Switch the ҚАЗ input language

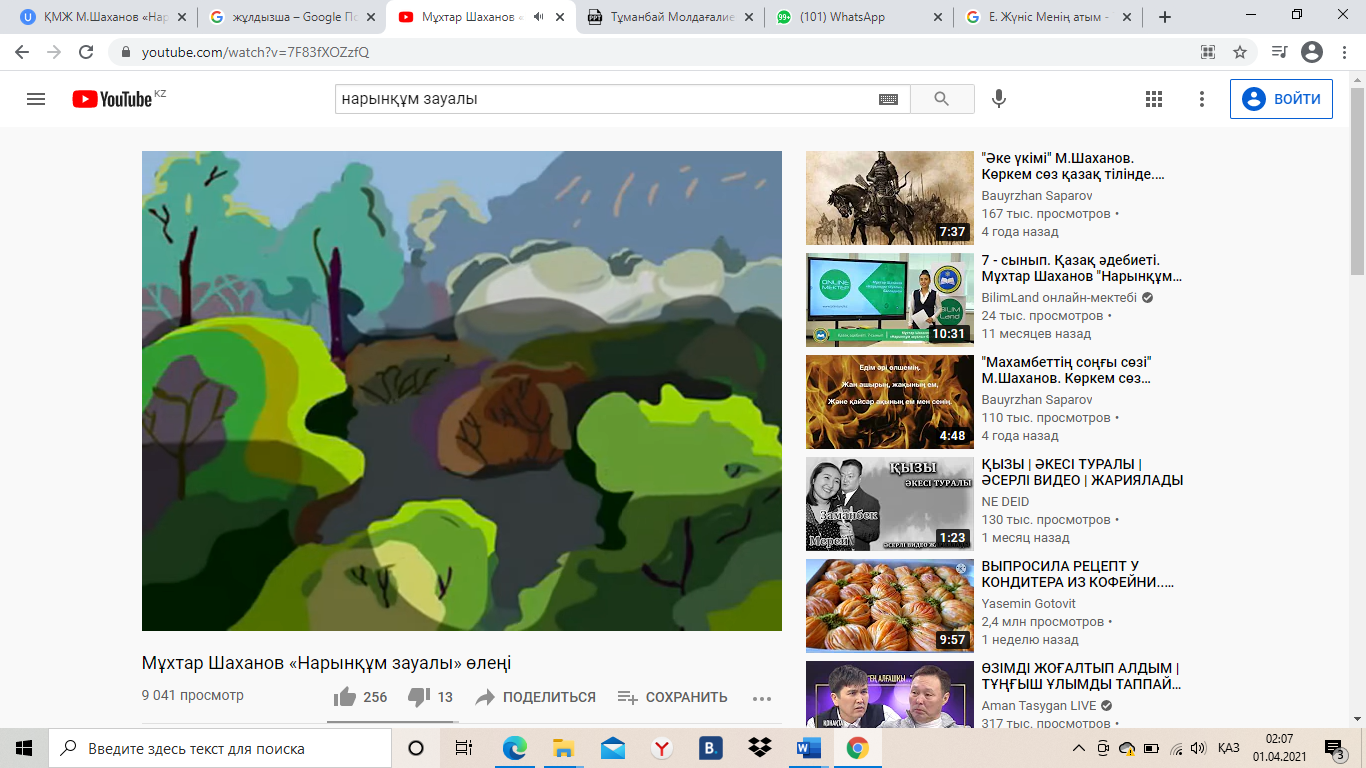(x=1229, y=748)
